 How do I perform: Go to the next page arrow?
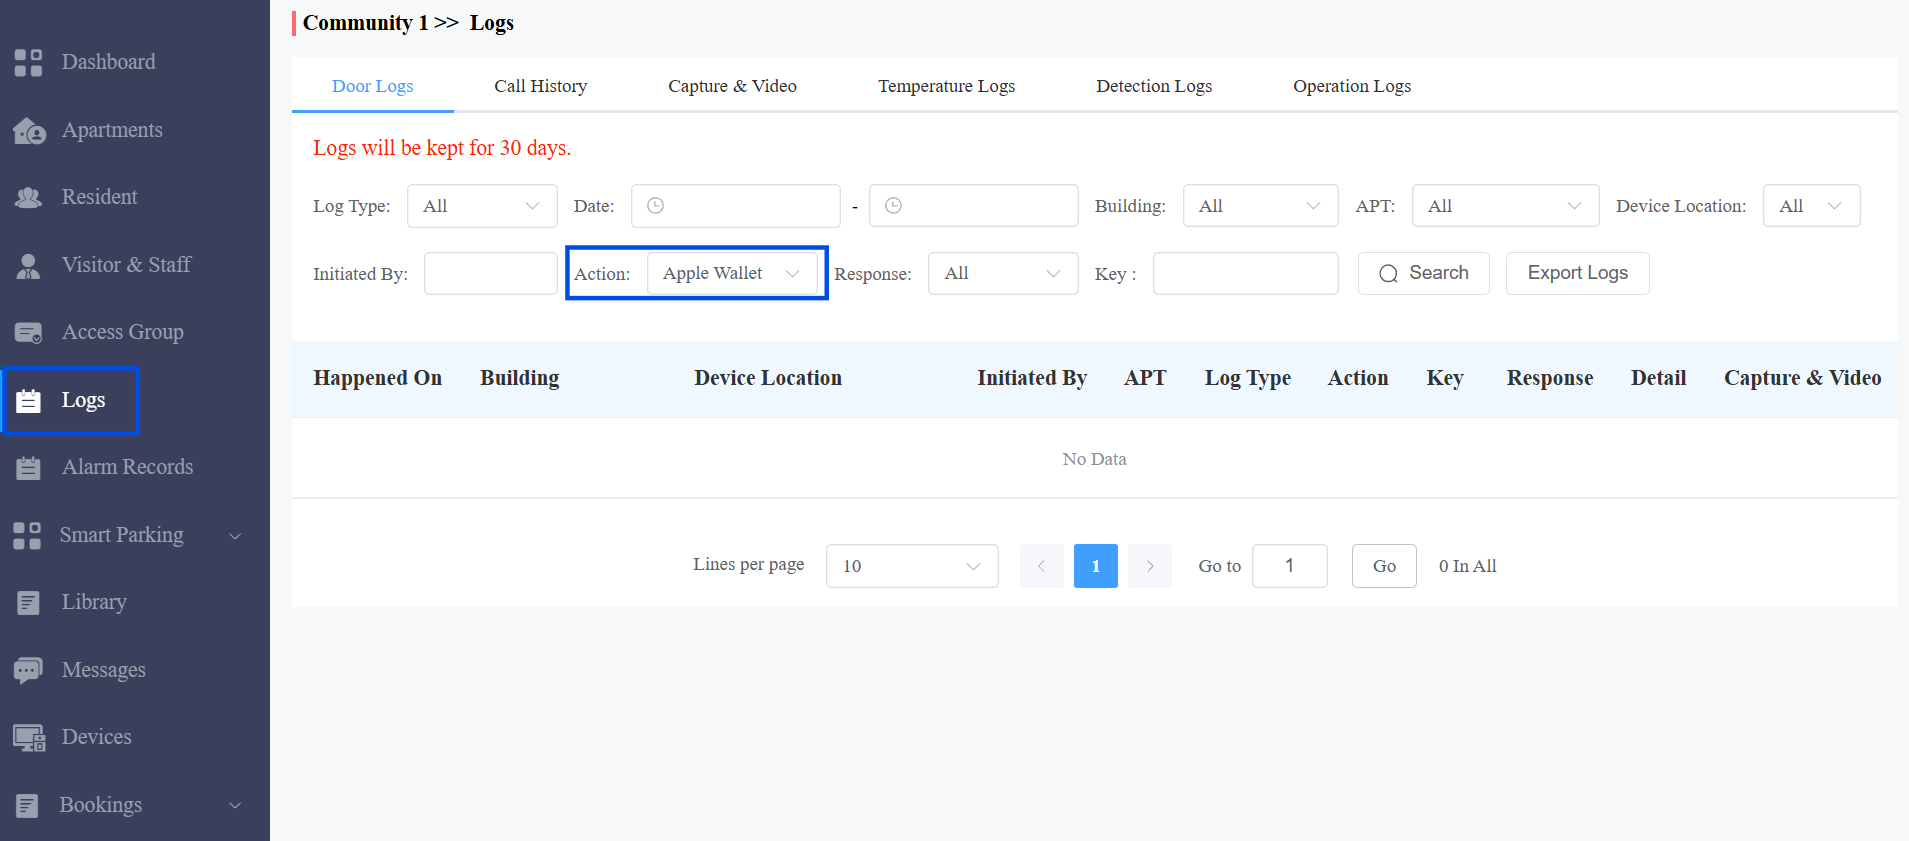[1150, 566]
